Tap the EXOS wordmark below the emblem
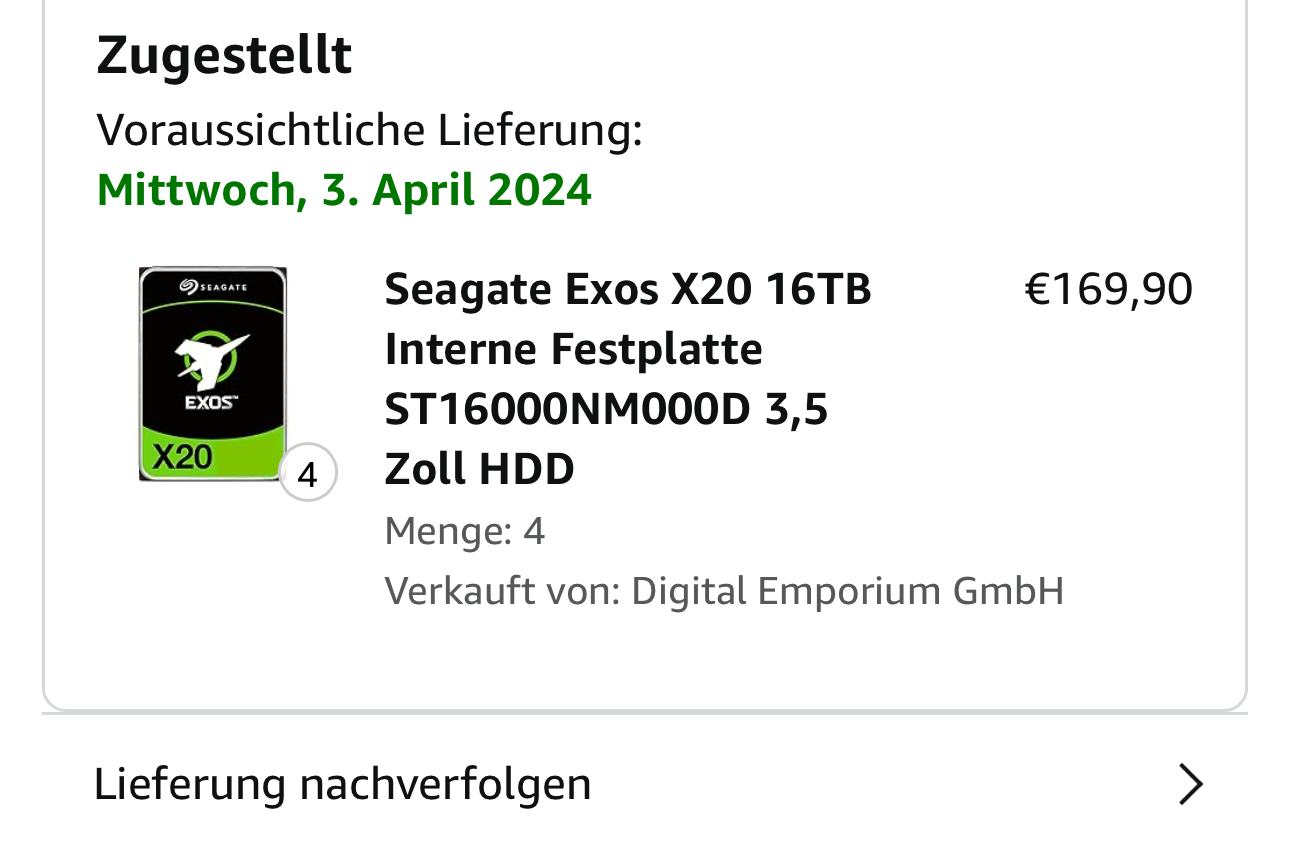1290x863 pixels. click(210, 402)
